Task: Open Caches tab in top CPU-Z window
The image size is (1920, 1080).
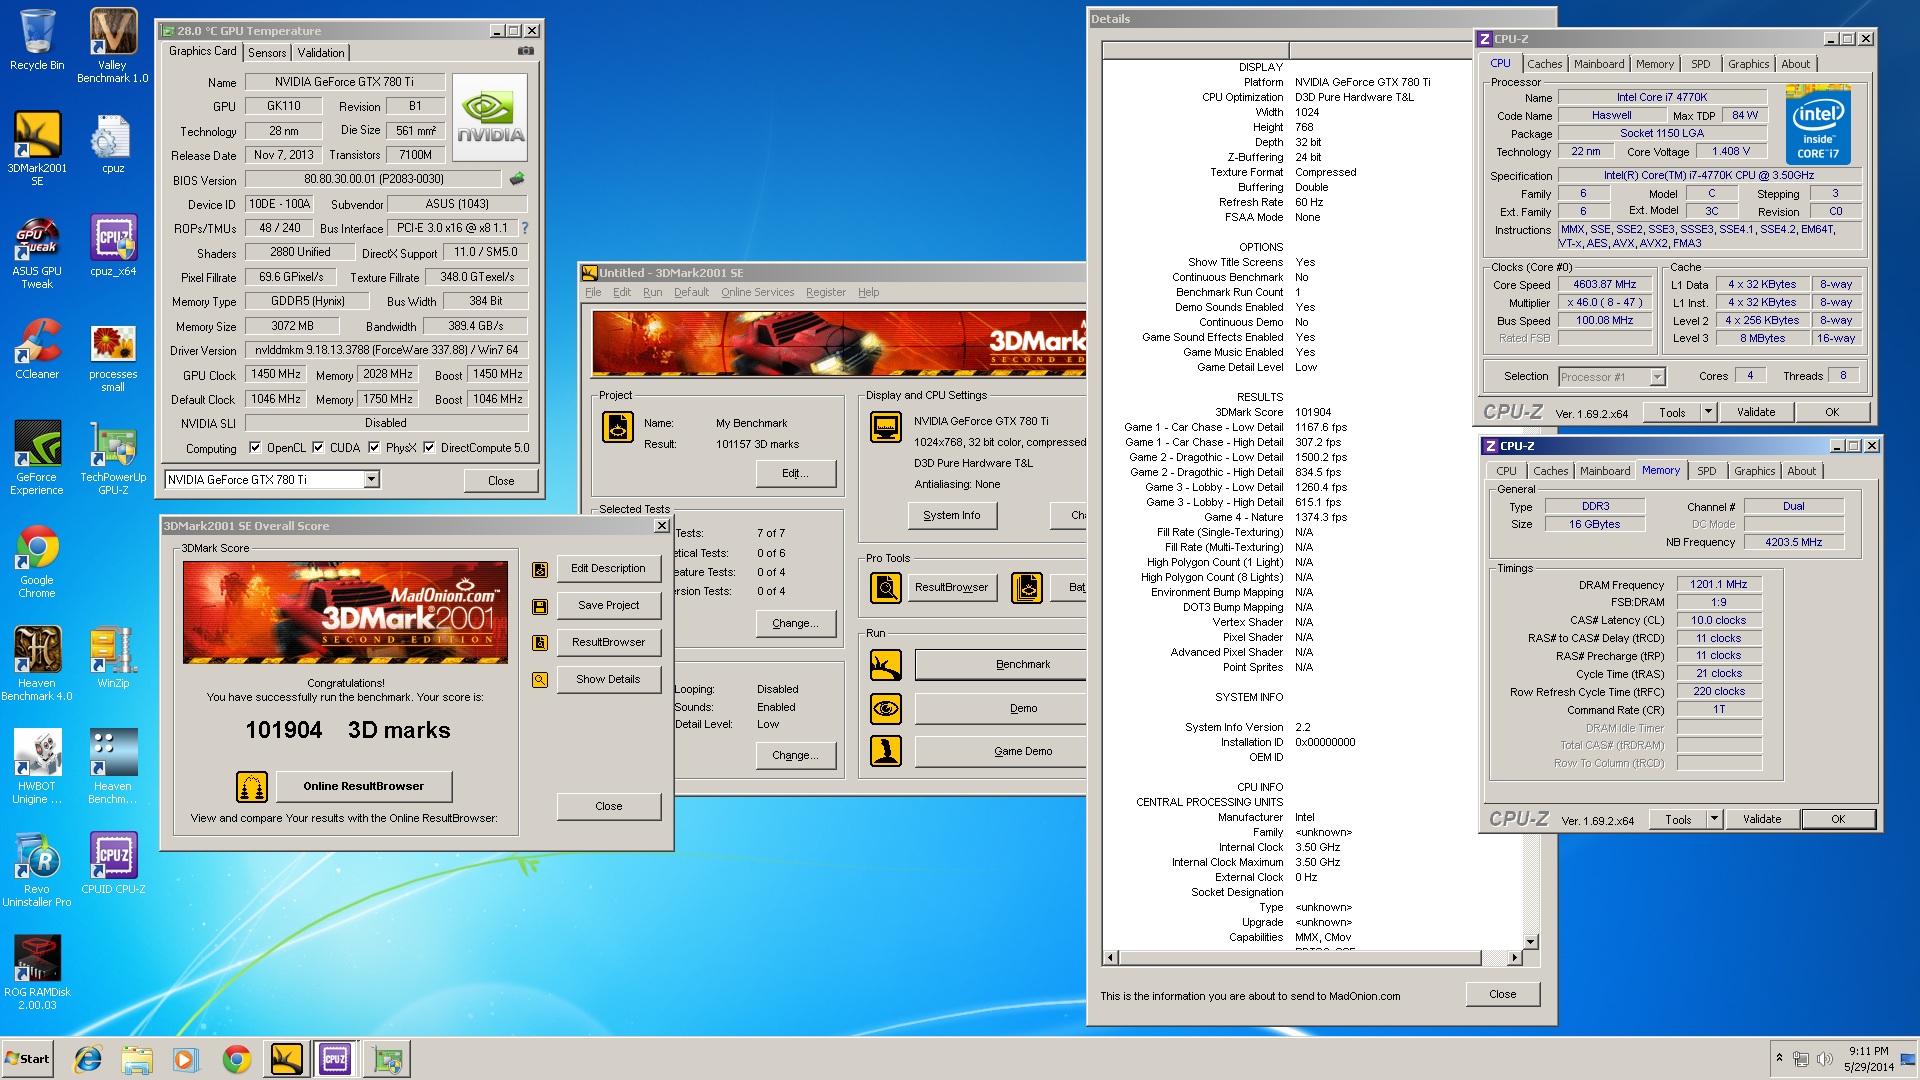Action: [x=1544, y=64]
